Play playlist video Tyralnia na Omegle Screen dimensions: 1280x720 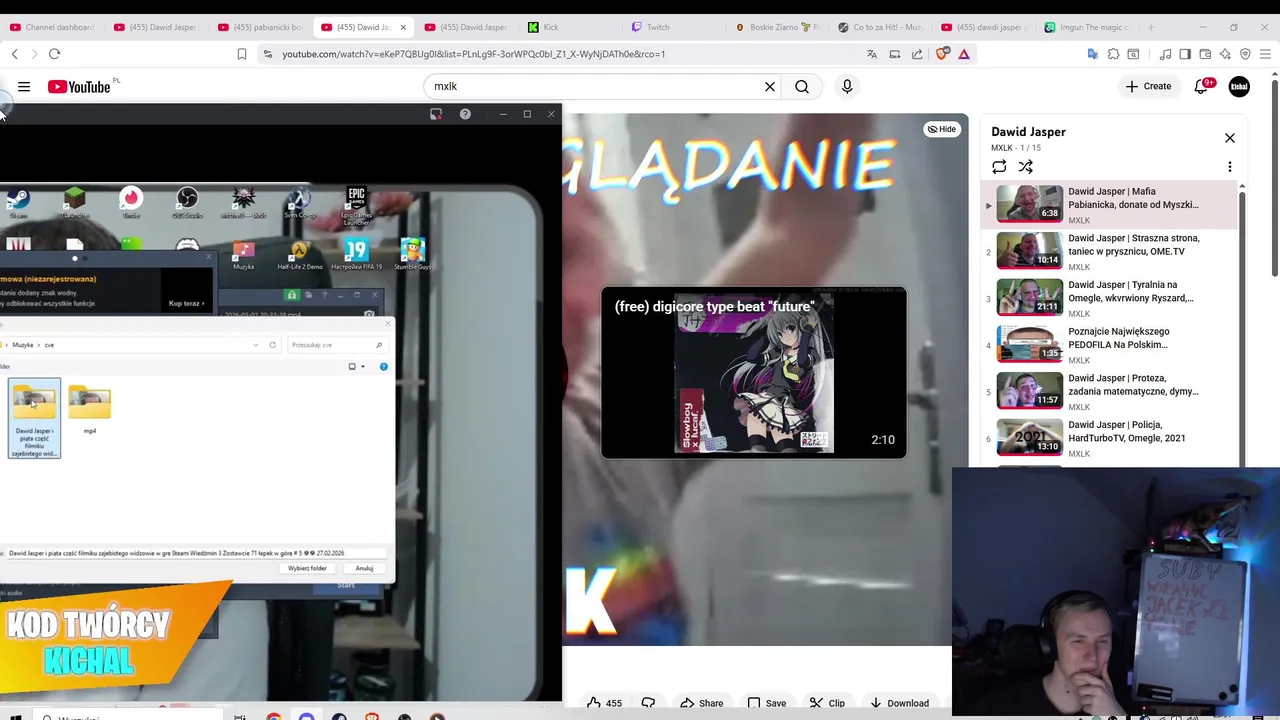[1110, 297]
